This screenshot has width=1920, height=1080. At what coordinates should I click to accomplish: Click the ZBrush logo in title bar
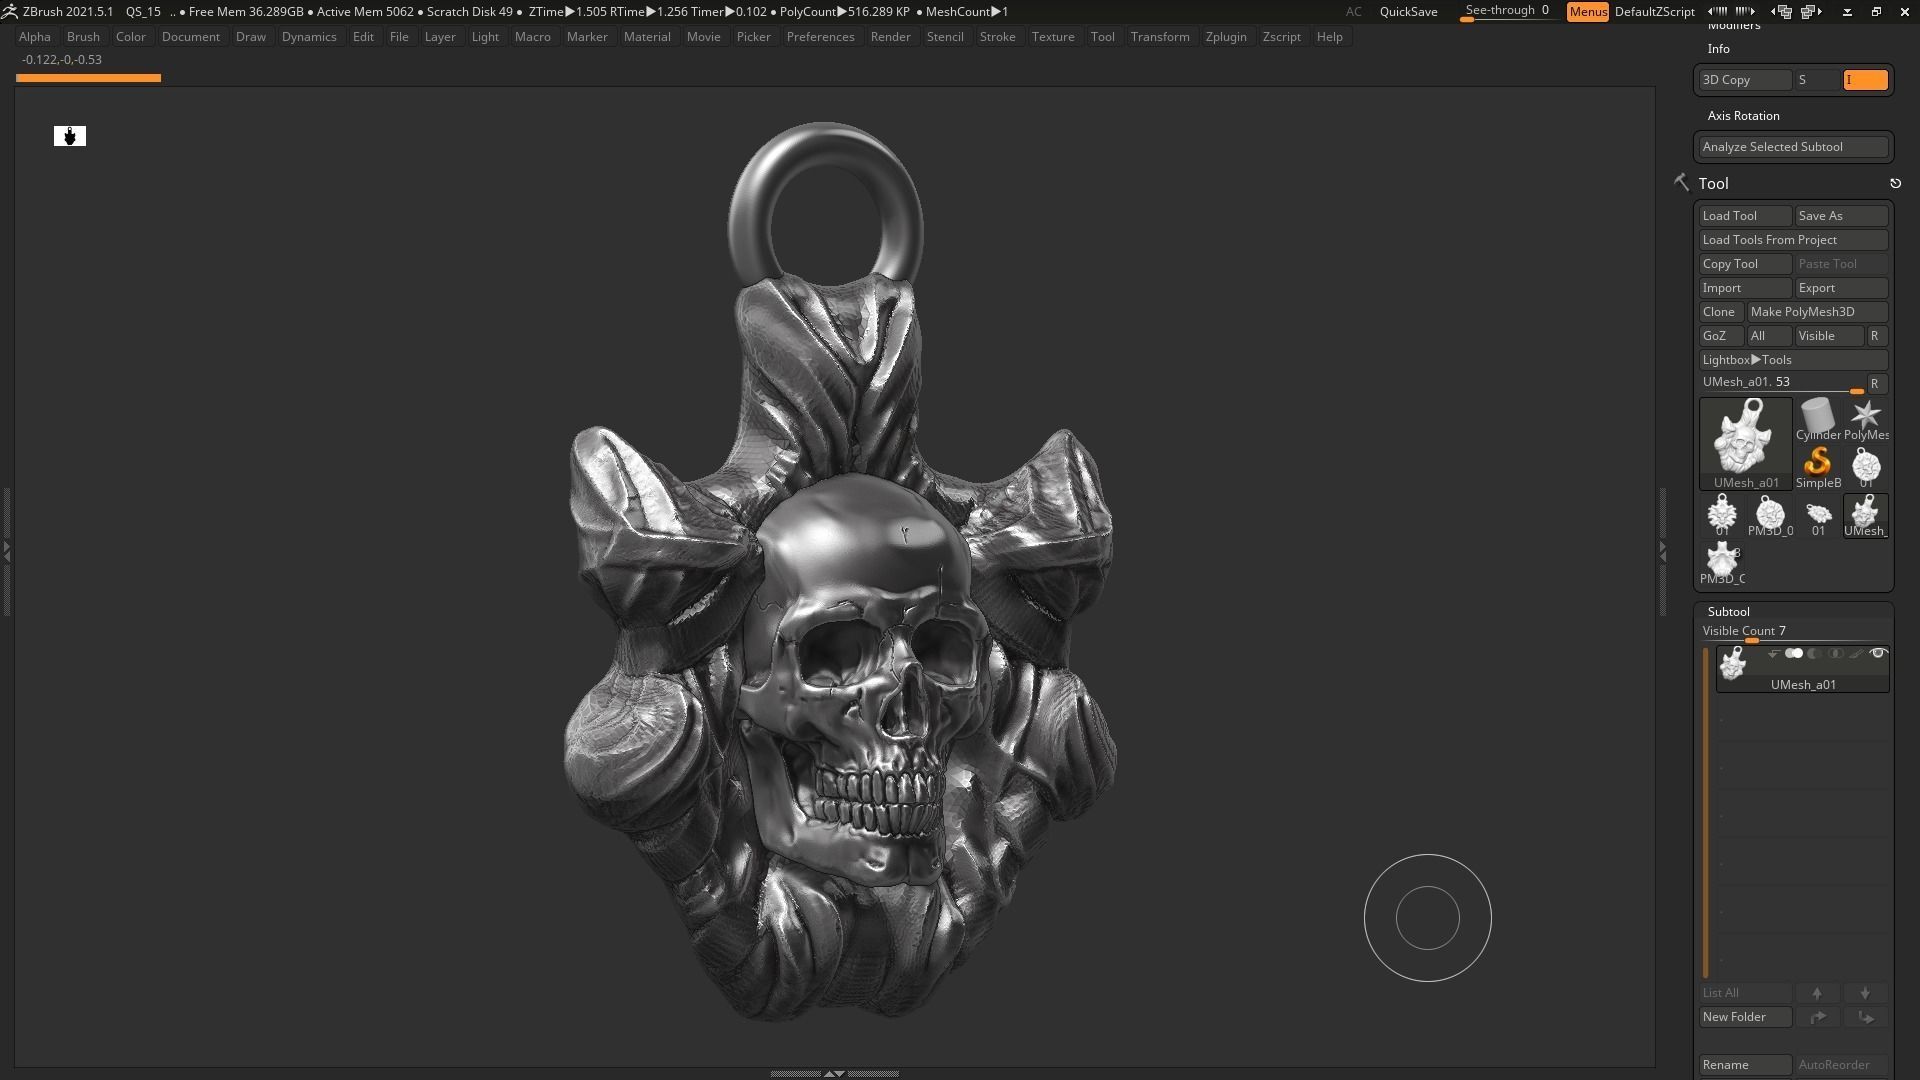(9, 12)
